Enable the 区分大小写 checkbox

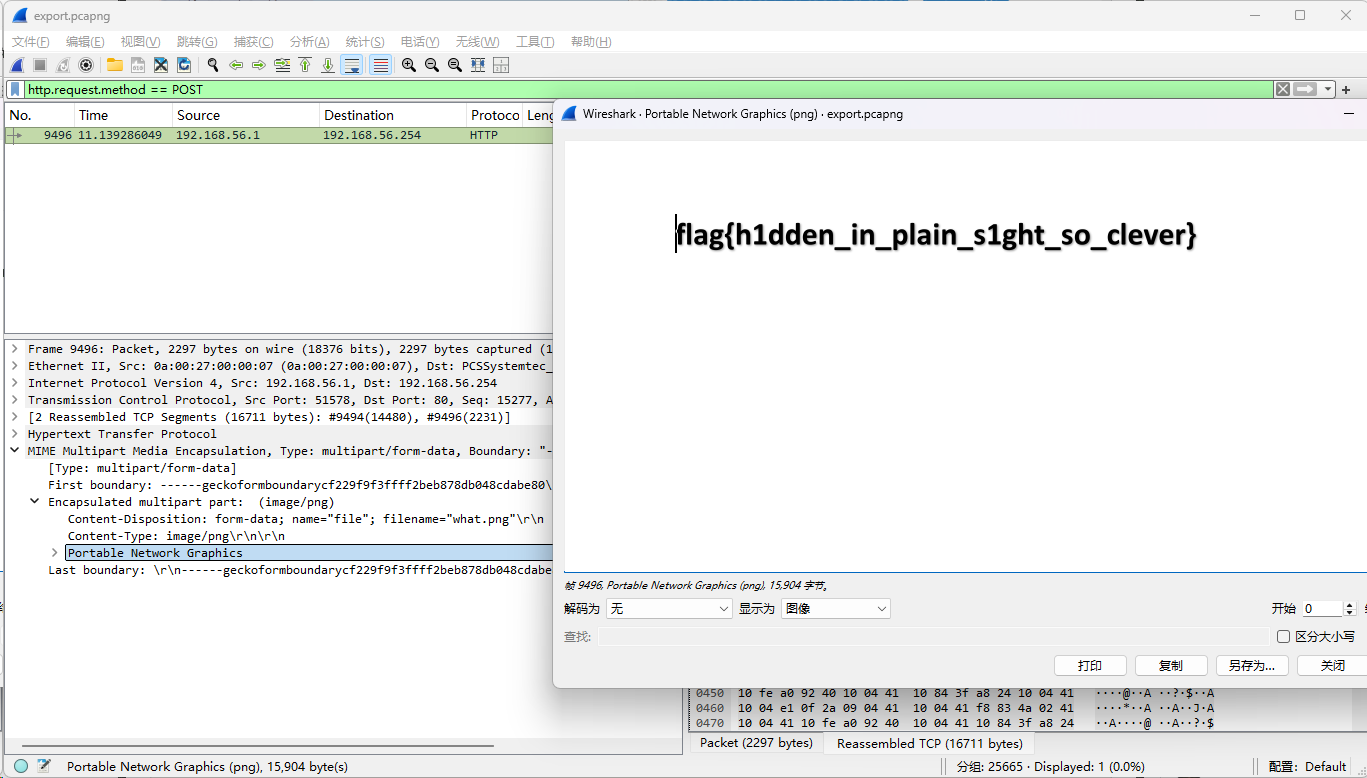[x=1284, y=637]
